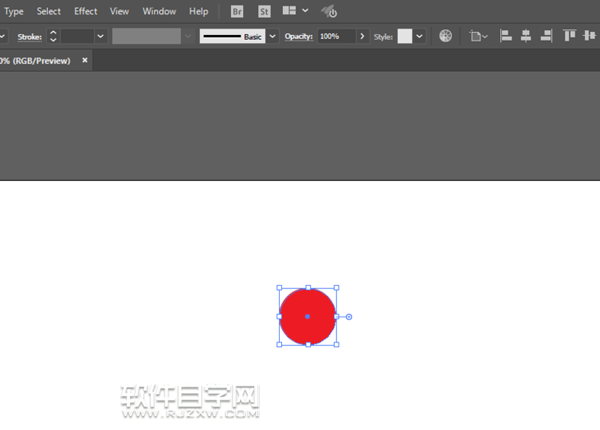Click the stroke weight input field

click(77, 36)
